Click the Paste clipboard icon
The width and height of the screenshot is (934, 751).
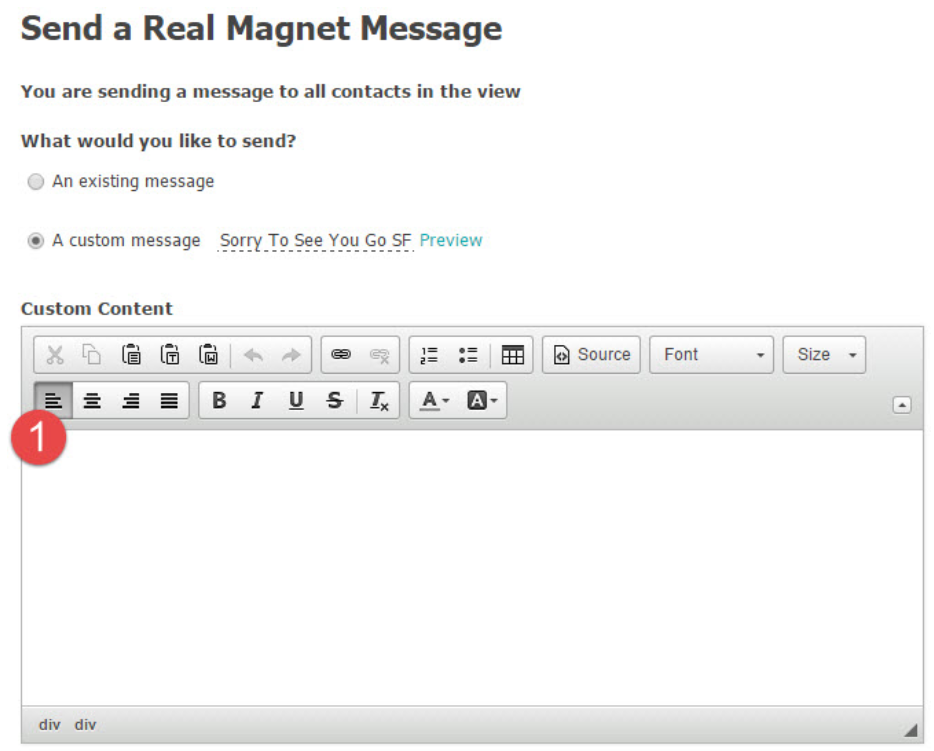click(131, 355)
